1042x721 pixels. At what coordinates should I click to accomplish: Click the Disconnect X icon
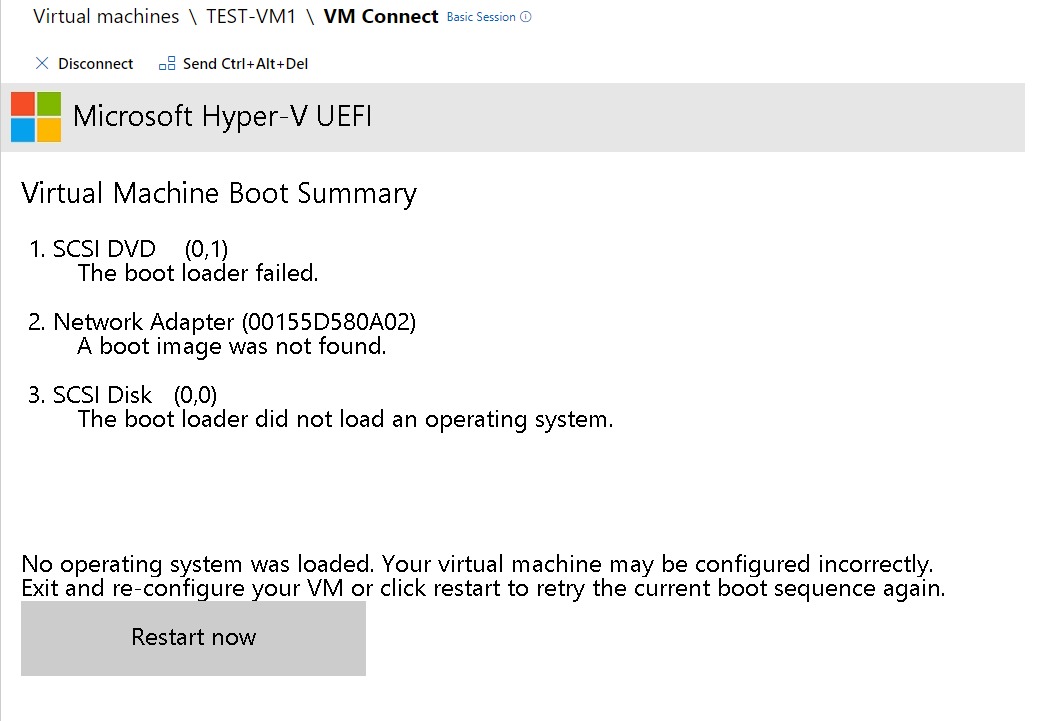tap(42, 64)
